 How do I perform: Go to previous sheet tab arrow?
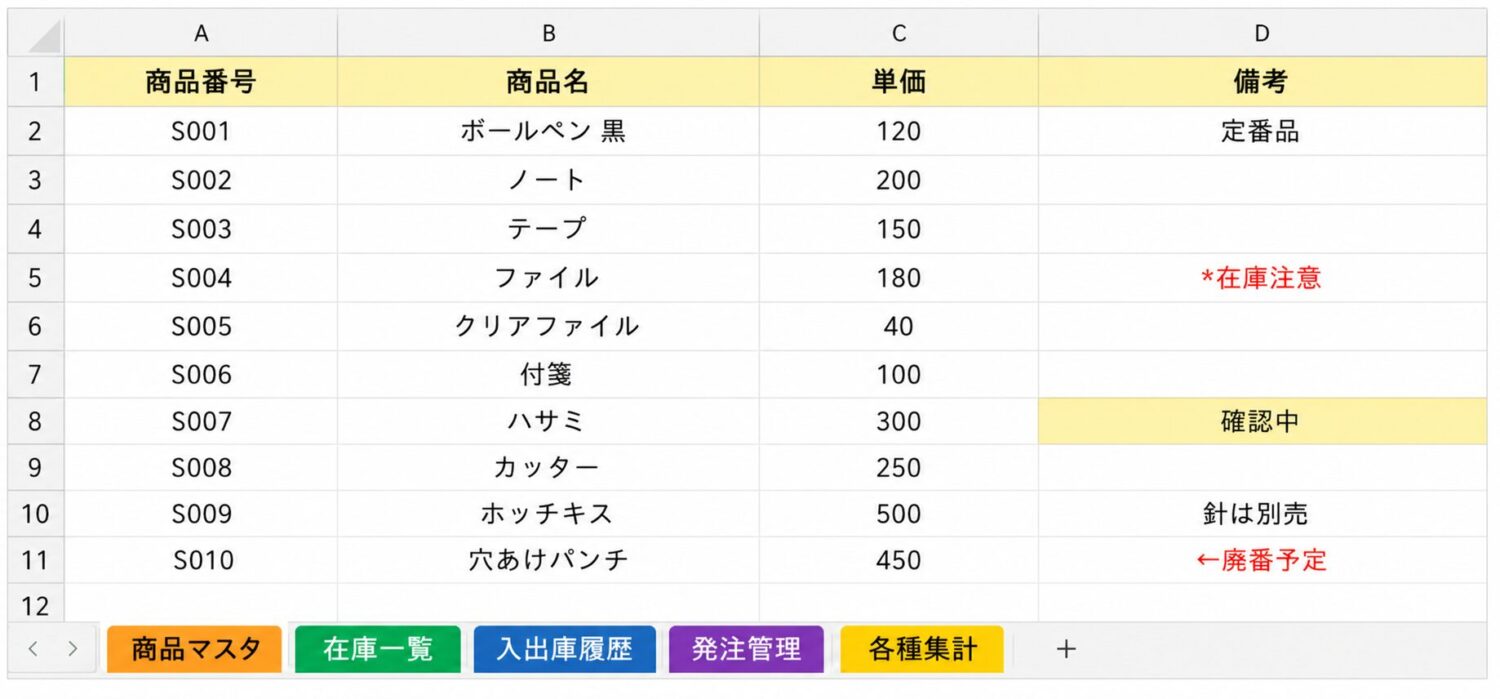click(x=33, y=649)
